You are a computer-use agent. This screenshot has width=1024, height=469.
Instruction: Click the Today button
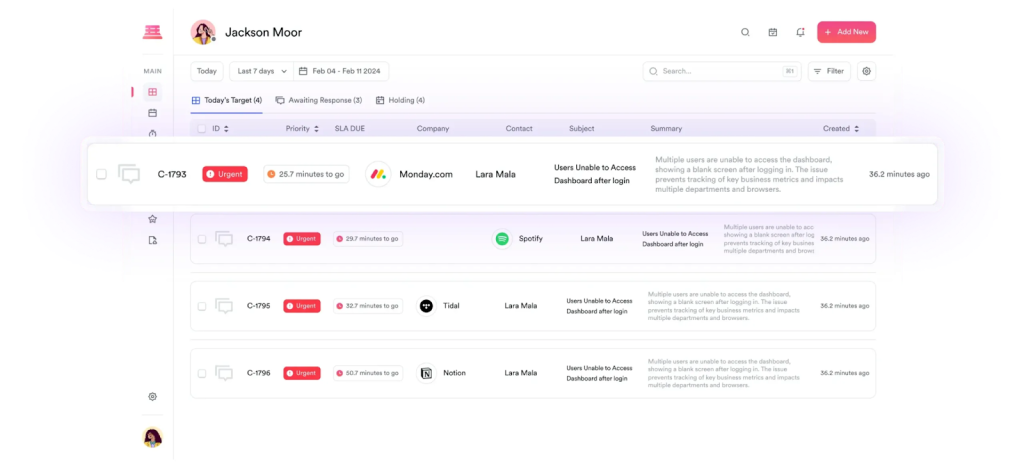click(207, 71)
